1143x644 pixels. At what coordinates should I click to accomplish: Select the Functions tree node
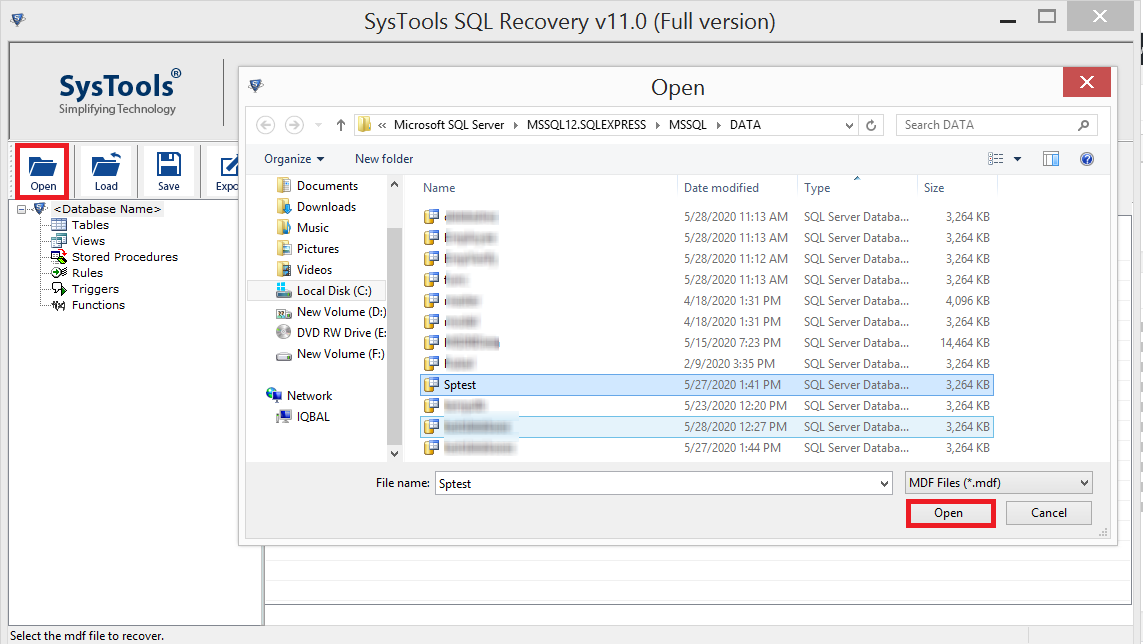click(98, 305)
